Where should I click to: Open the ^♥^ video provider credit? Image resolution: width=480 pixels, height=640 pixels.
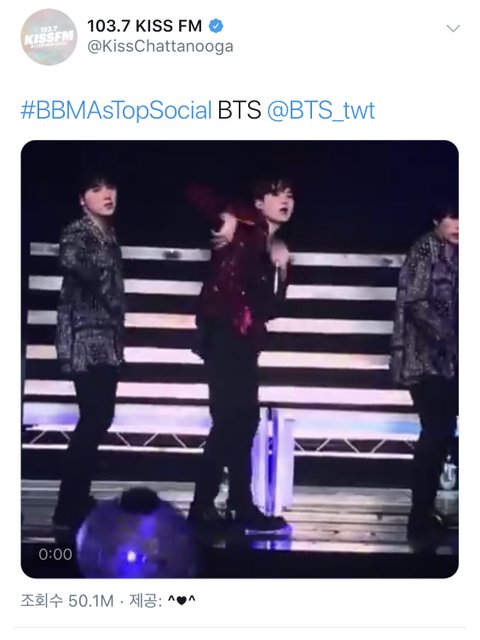182,600
